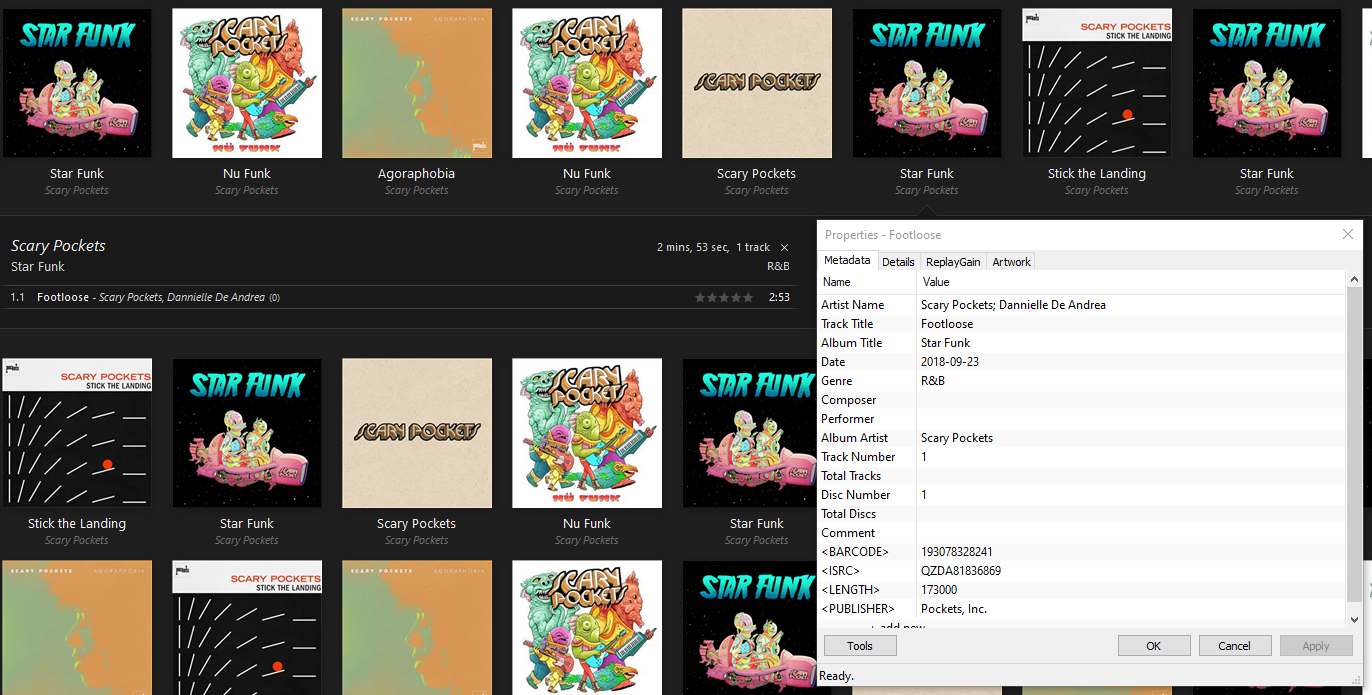Collapse the expanded Star Funk album panel
The image size is (1372, 695).
pyautogui.click(x=784, y=247)
